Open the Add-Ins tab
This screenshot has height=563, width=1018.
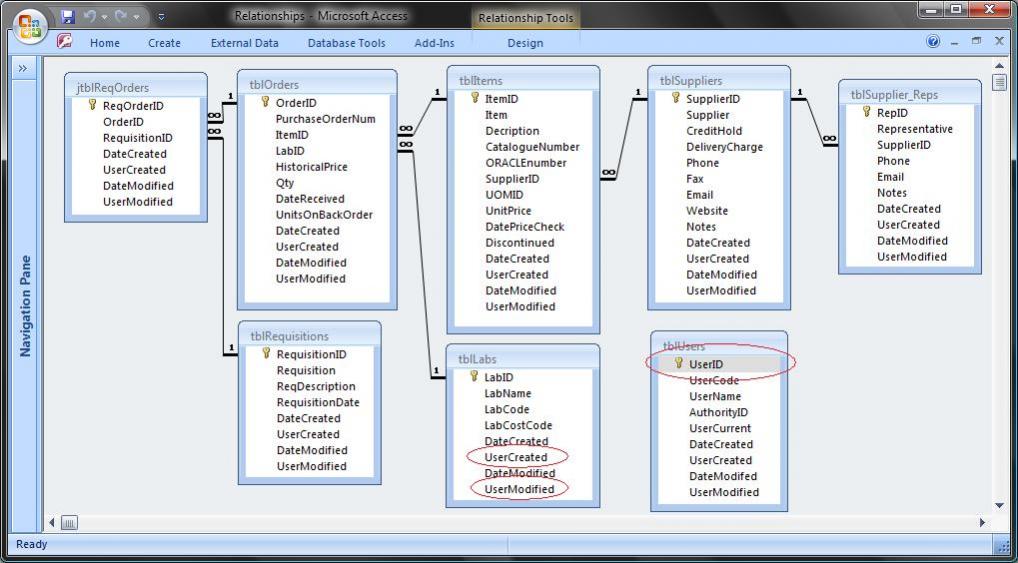(434, 43)
